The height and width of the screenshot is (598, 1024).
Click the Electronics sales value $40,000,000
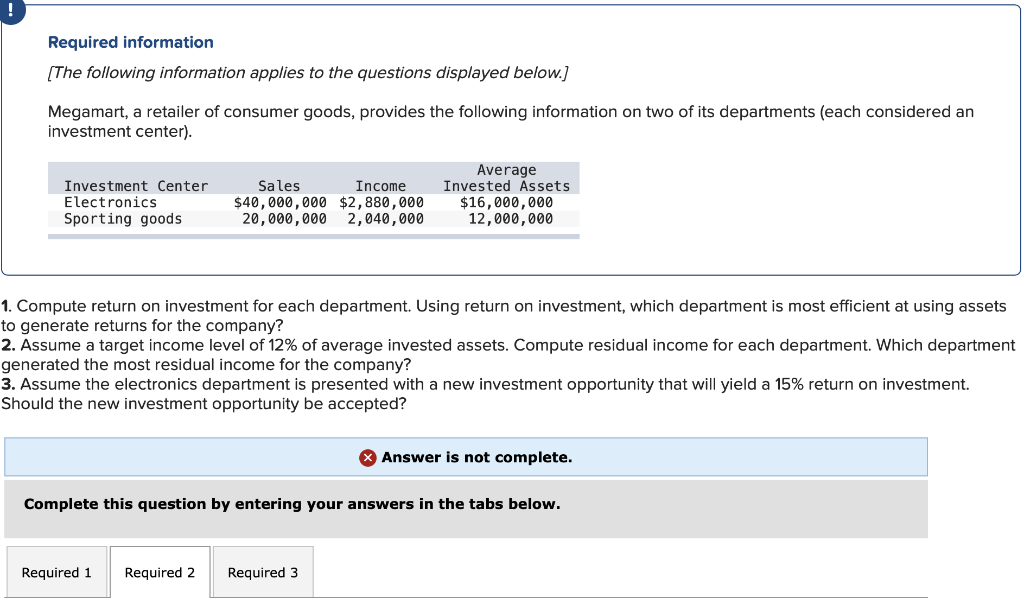pos(280,202)
